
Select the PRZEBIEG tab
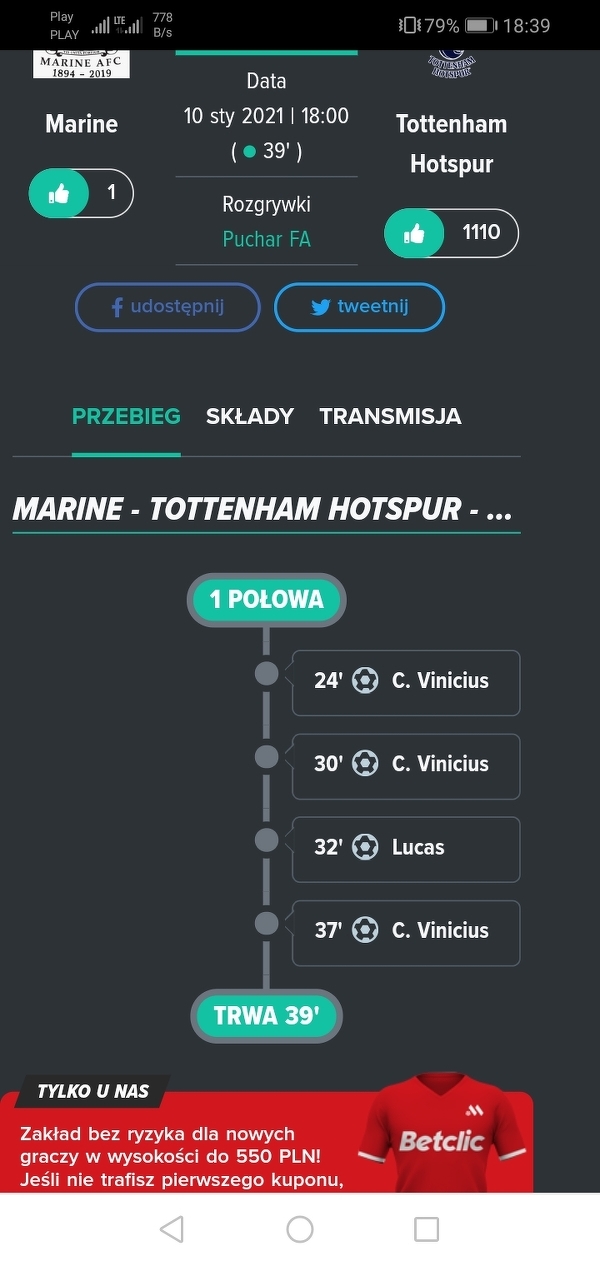click(126, 416)
